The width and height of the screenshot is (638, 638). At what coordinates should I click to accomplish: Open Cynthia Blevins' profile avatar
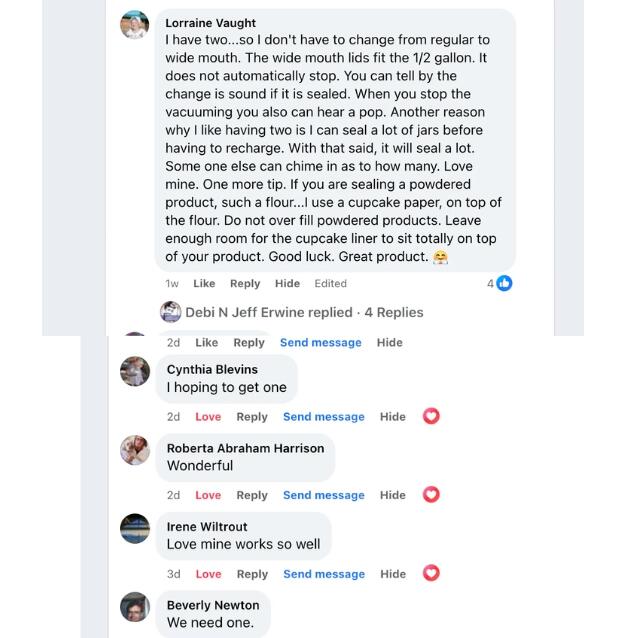click(135, 371)
